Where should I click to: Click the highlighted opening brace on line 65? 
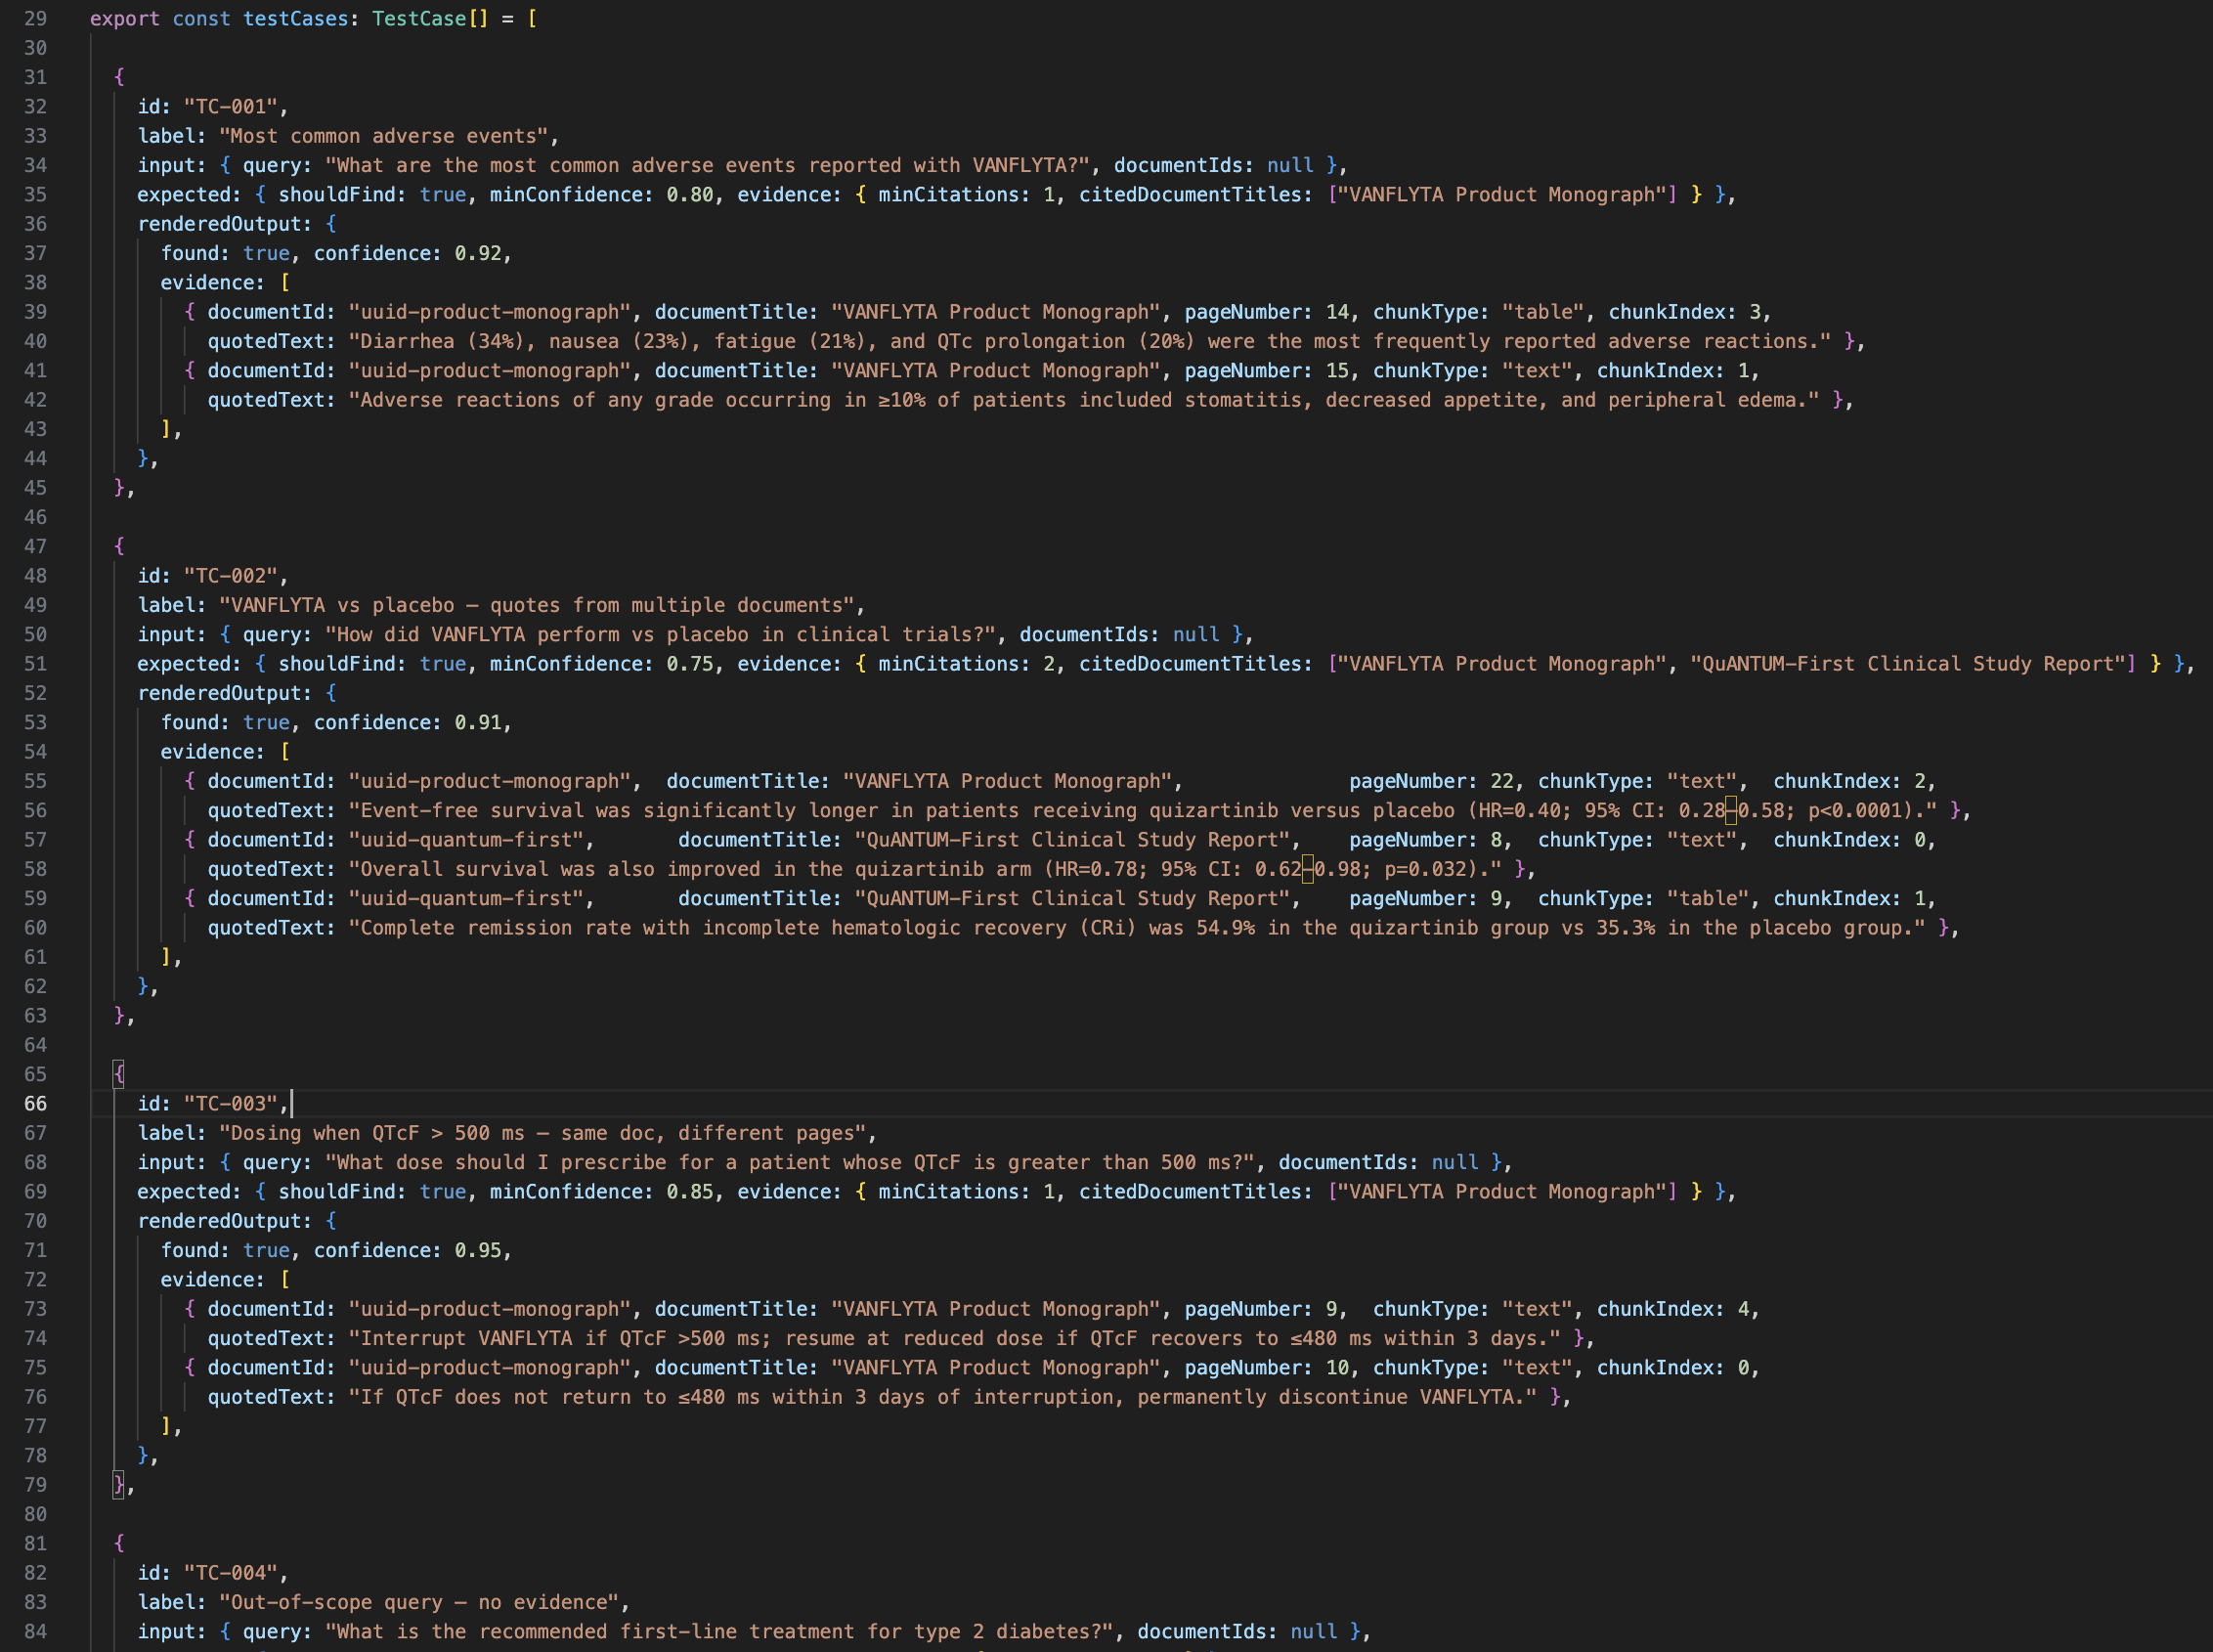[x=119, y=1074]
